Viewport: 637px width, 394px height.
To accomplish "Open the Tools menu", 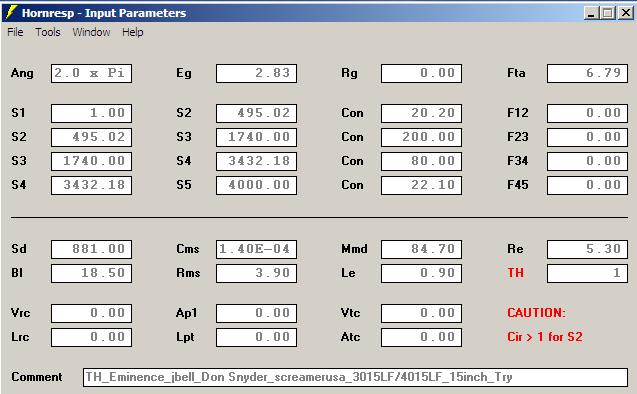I will point(48,32).
